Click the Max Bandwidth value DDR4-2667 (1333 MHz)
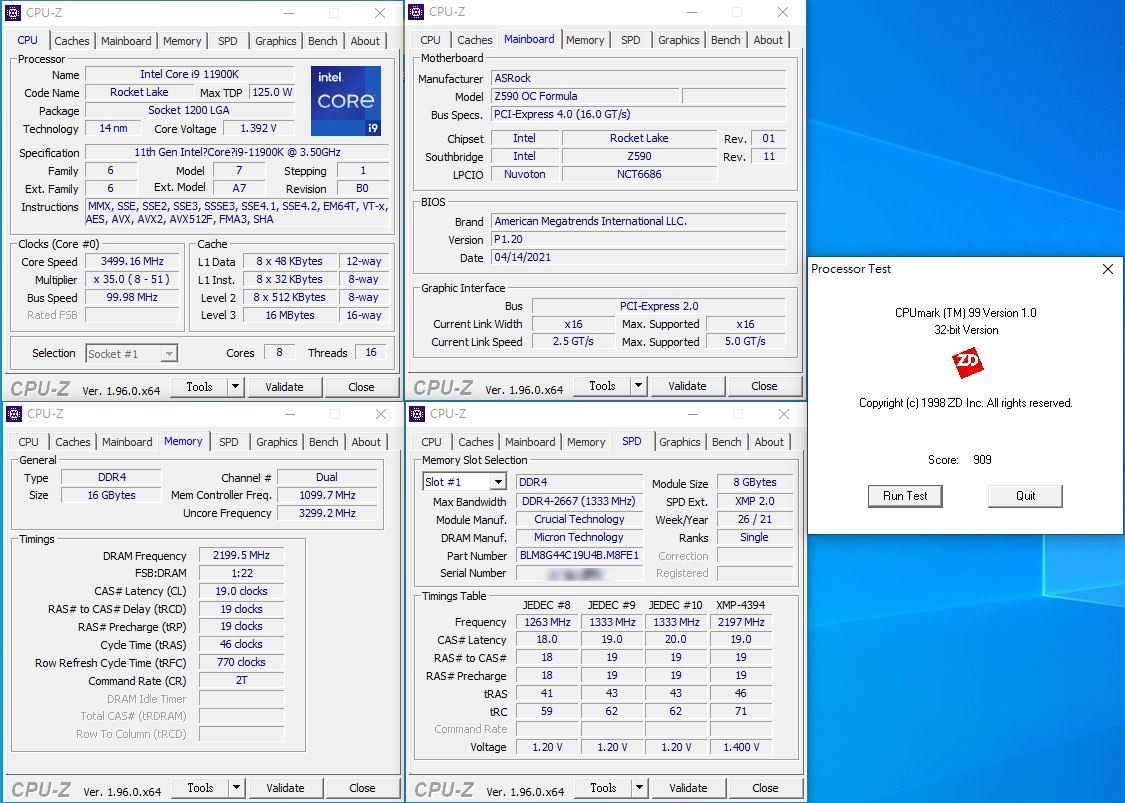 coord(579,502)
